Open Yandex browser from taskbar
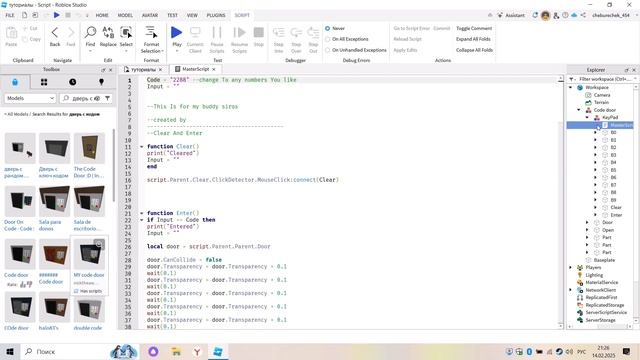The image size is (640, 360). [197, 351]
